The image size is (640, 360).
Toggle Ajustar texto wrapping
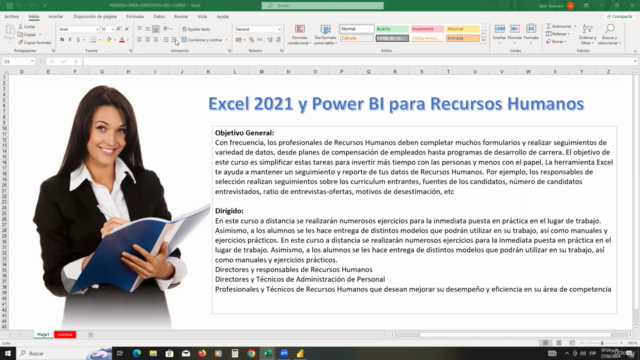[x=196, y=29]
